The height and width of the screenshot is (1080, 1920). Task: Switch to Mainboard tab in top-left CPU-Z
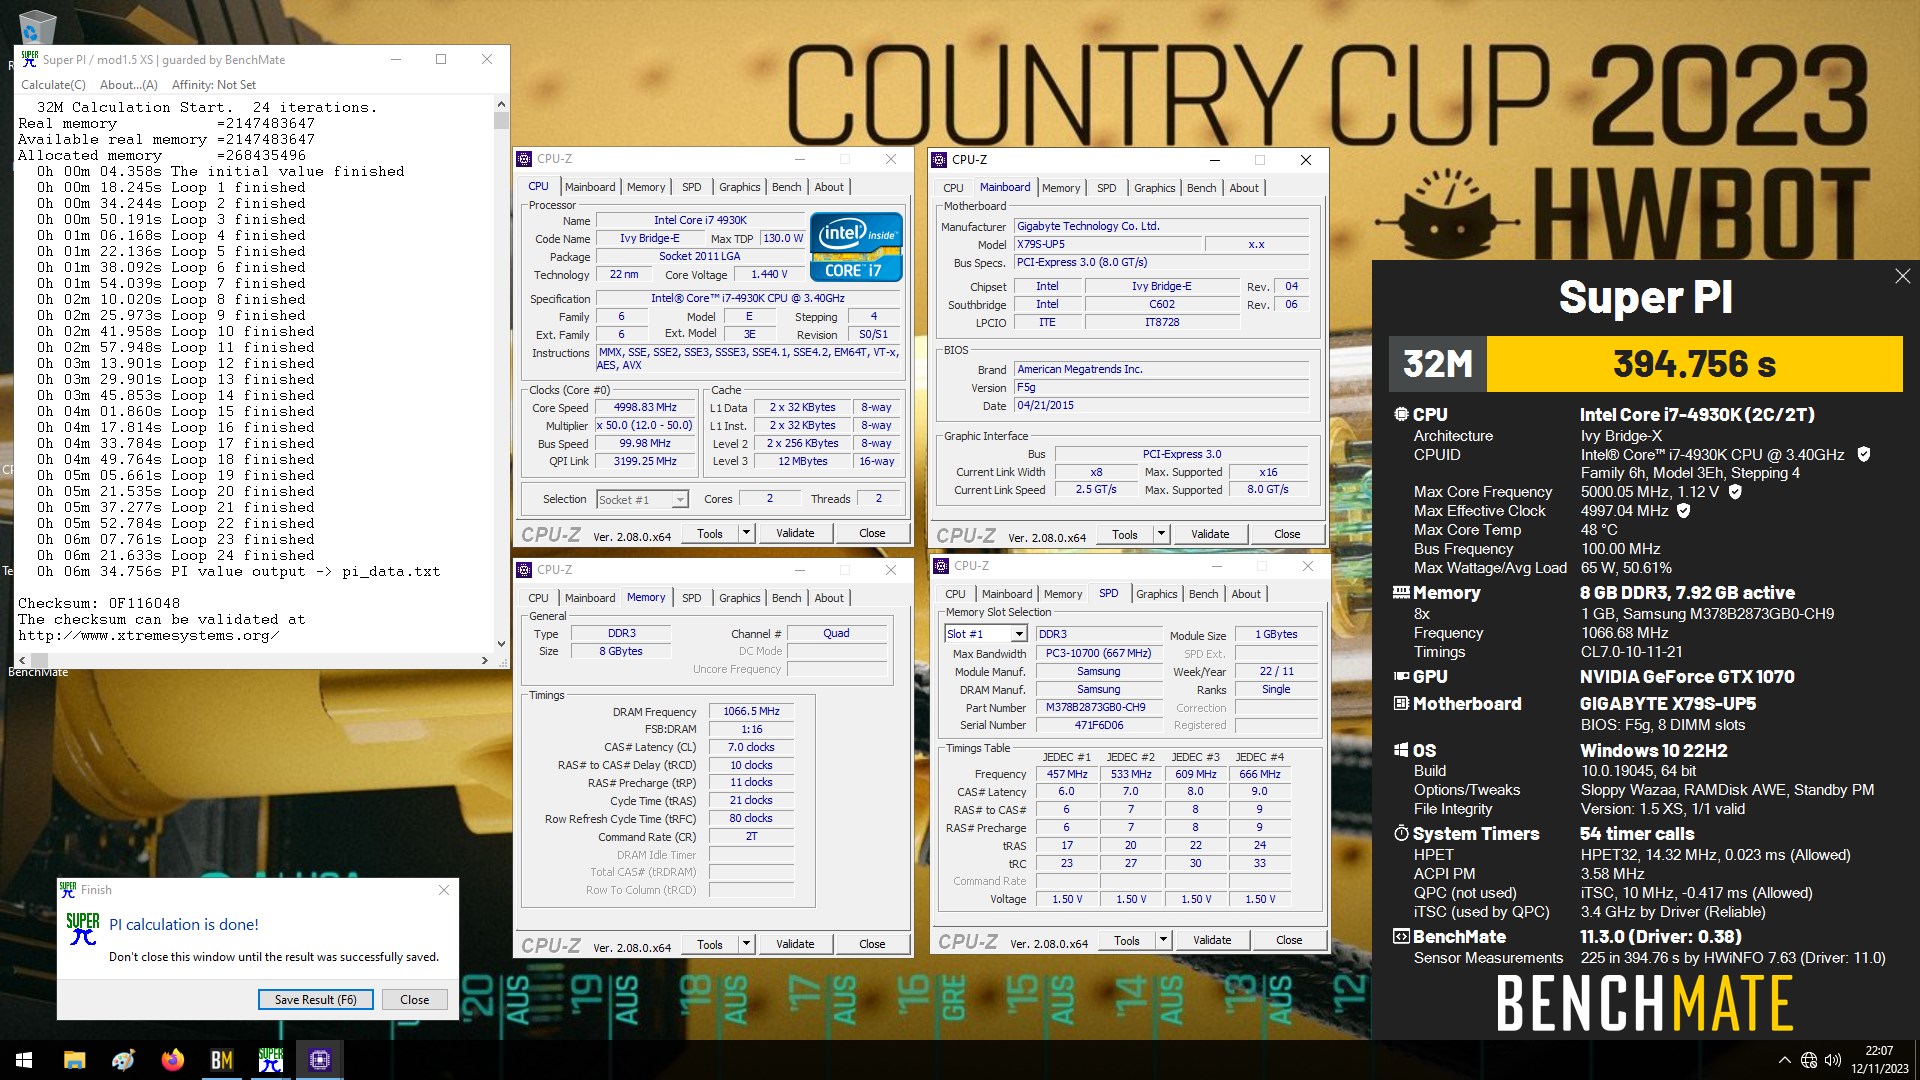[x=590, y=187]
